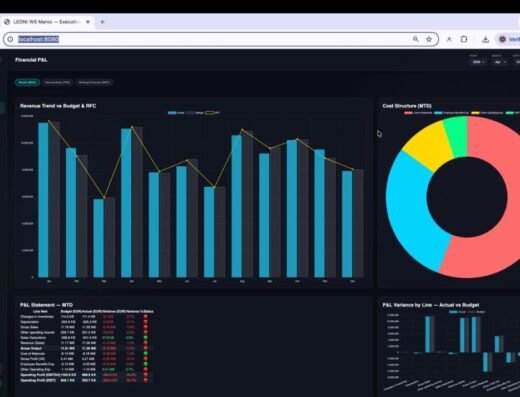Toggle Actual series in Revenue Trend legend
Viewport: 520px width, 397px height.
point(176,113)
